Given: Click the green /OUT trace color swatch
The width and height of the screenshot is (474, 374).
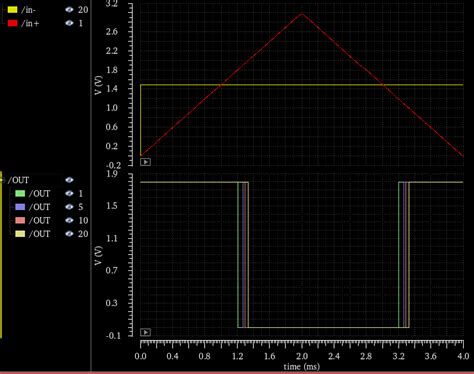Looking at the screenshot, I should coord(20,193).
